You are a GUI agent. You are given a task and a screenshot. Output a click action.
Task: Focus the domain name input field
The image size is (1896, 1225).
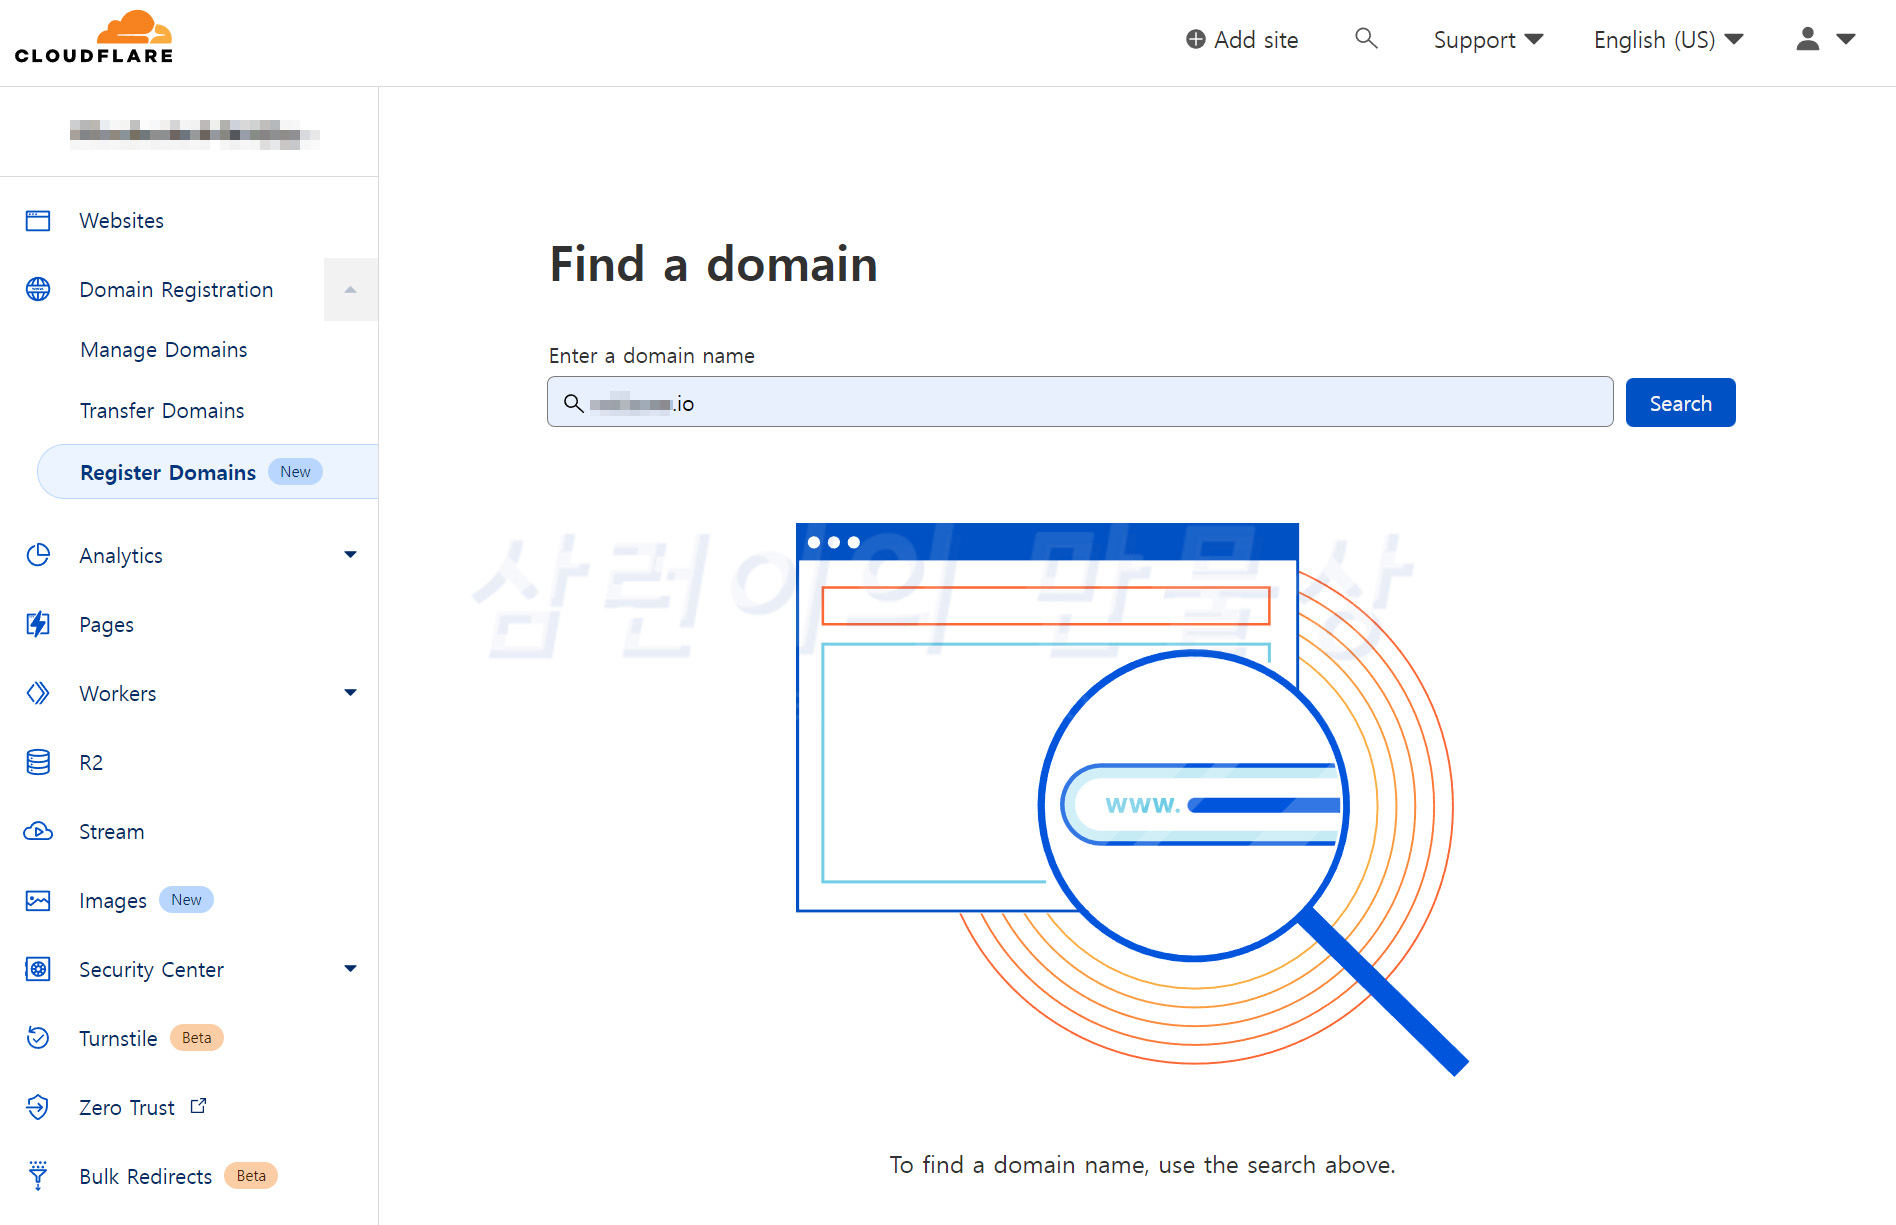tap(1080, 402)
